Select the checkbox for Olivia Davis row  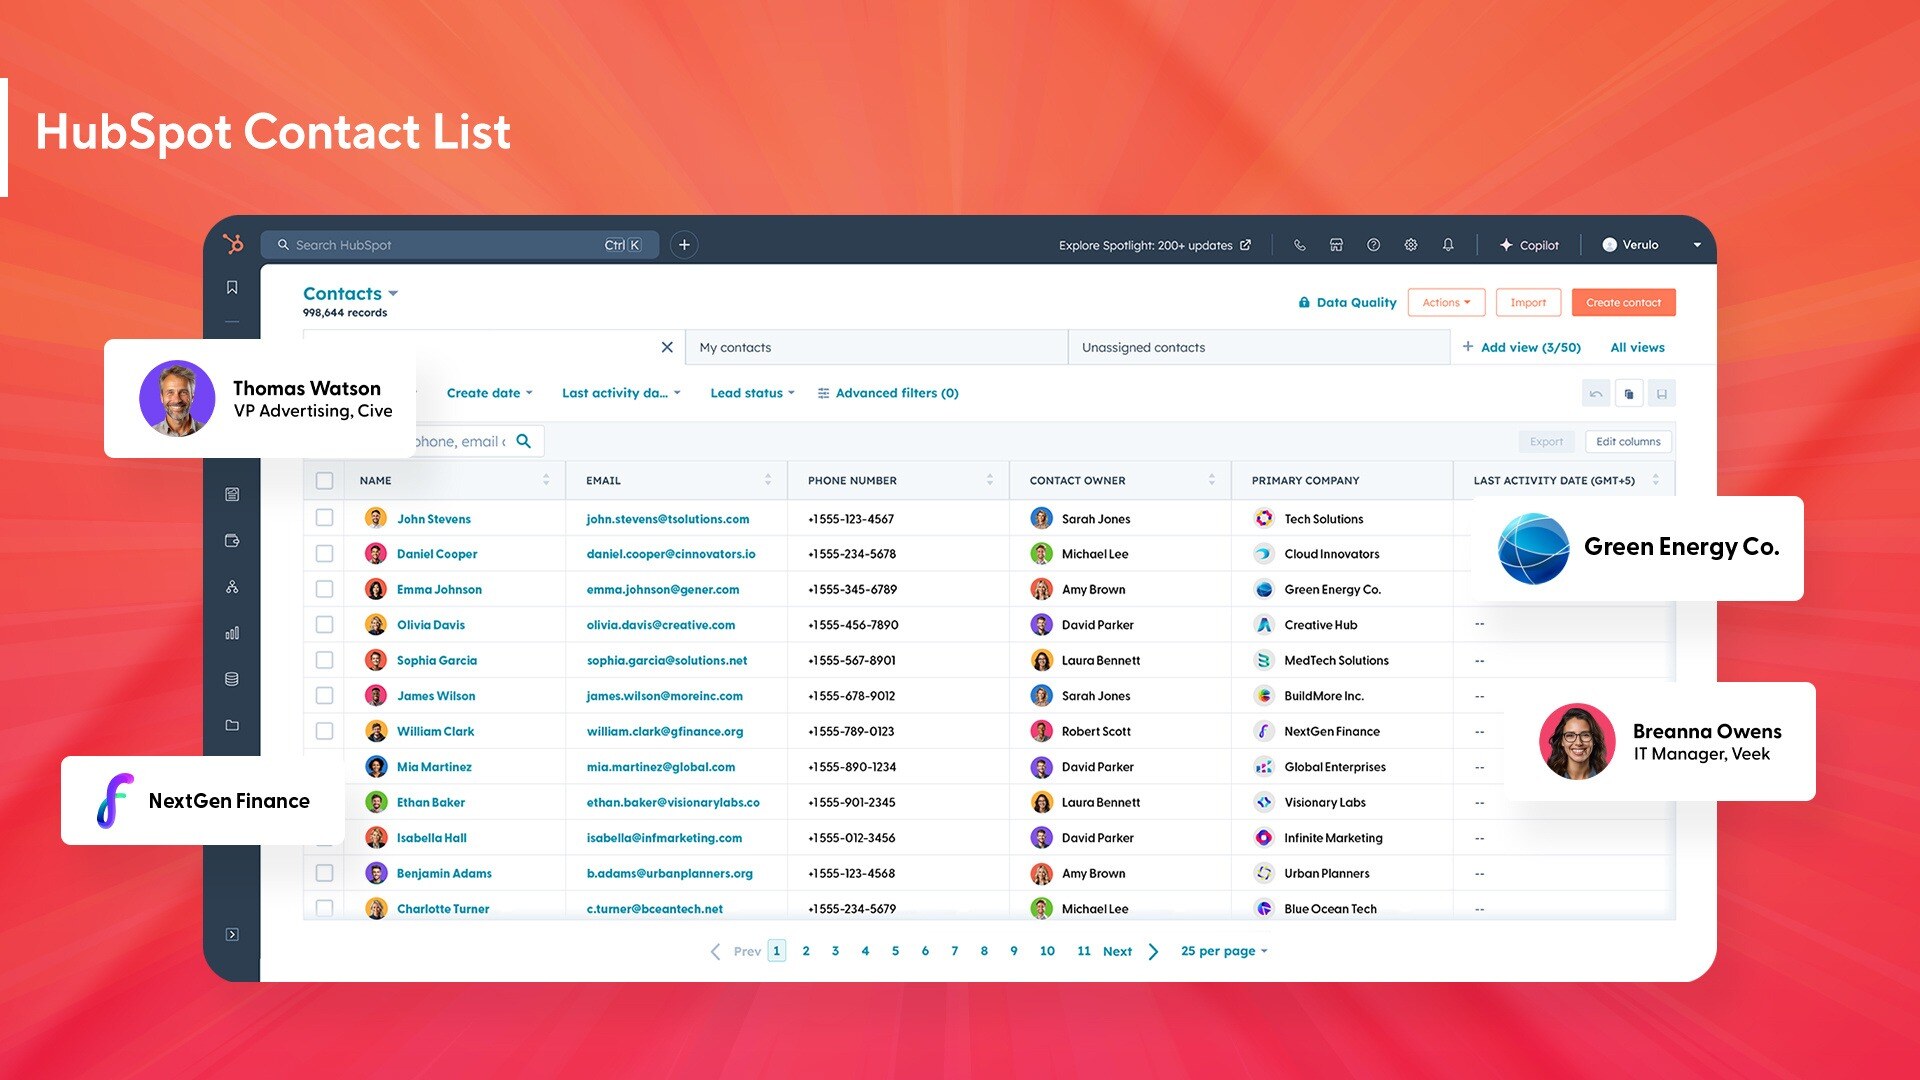click(x=324, y=625)
